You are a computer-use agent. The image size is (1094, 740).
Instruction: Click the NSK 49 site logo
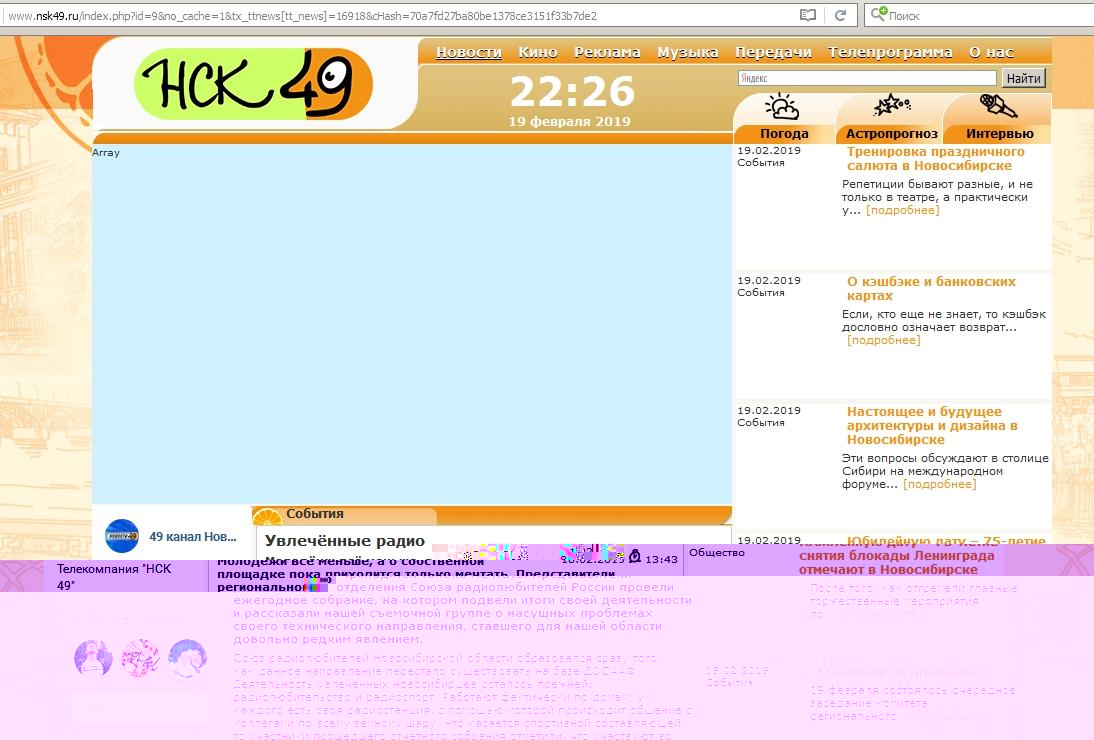point(253,83)
